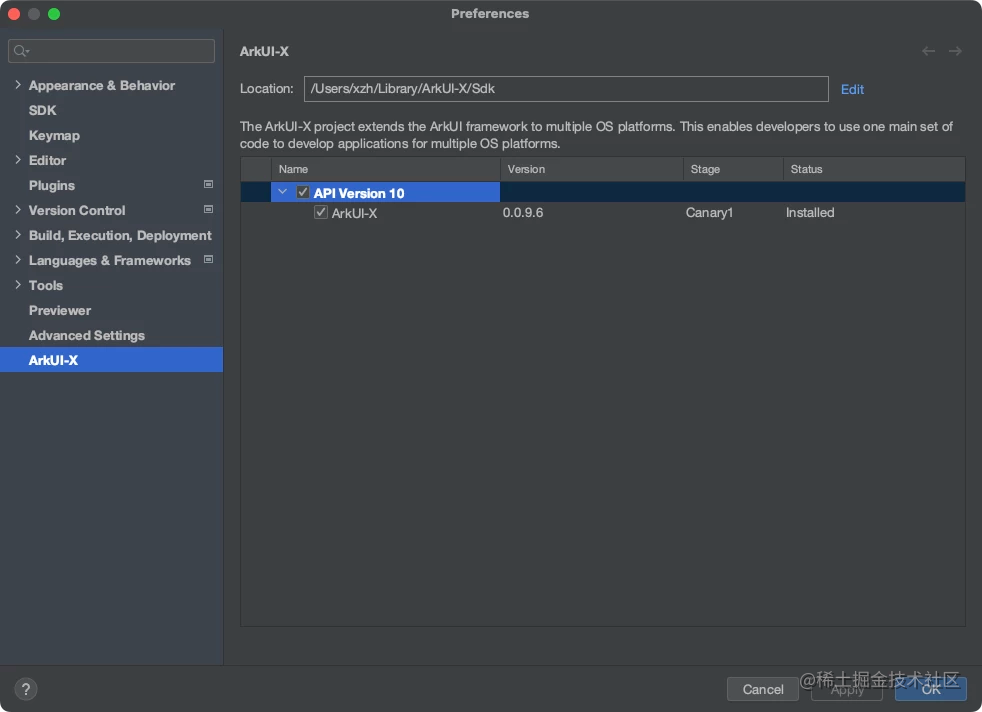
Task: Click the green zoom window button
Action: pos(54,14)
